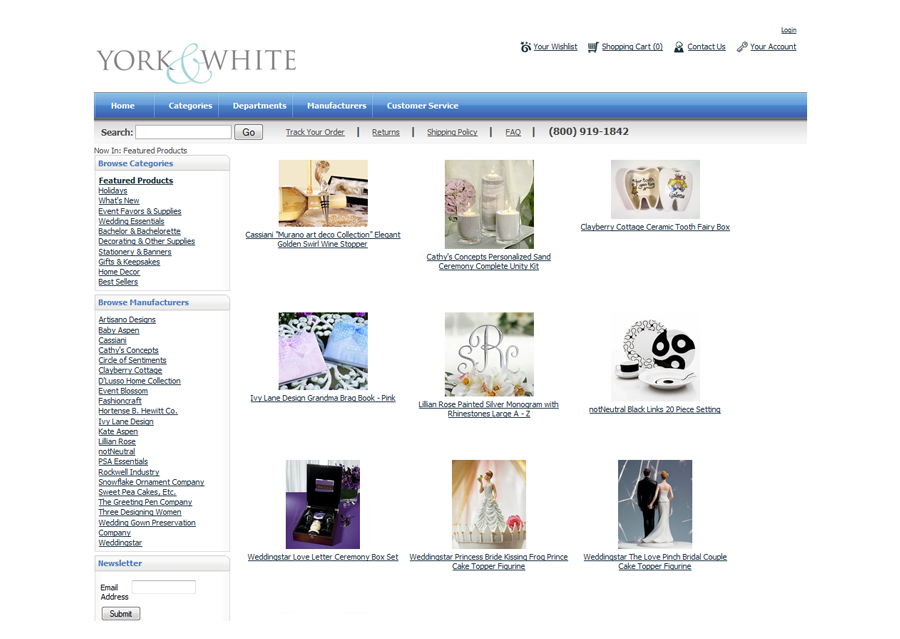Open Cassiani wine stopper product image
Viewport: 900px width, 639px height.
323,193
